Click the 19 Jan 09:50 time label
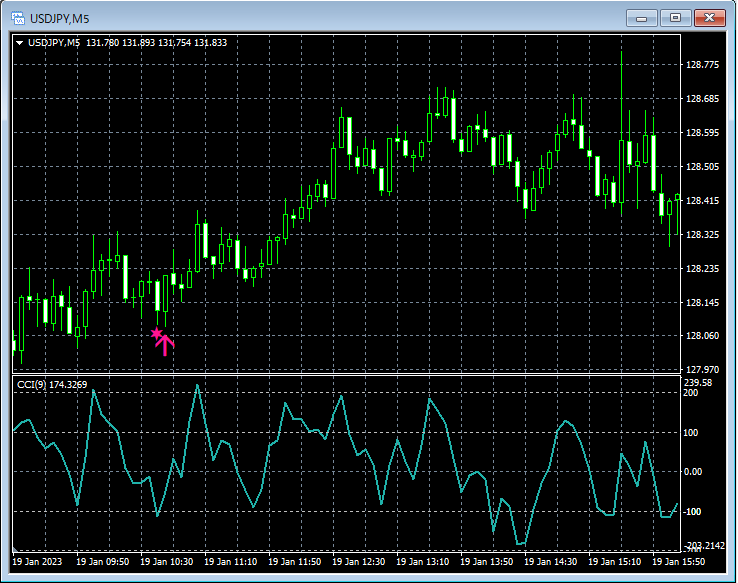The height and width of the screenshot is (583, 738). pyautogui.click(x=103, y=562)
